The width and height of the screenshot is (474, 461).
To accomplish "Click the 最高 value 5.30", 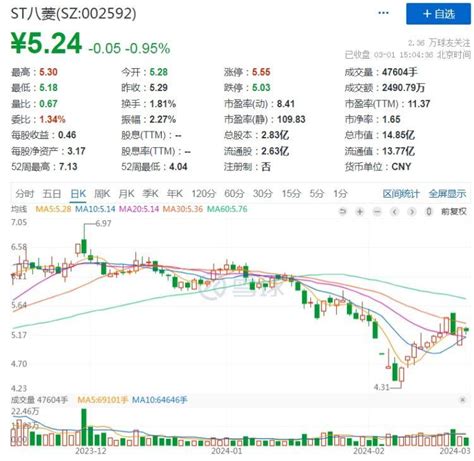I will [x=48, y=72].
